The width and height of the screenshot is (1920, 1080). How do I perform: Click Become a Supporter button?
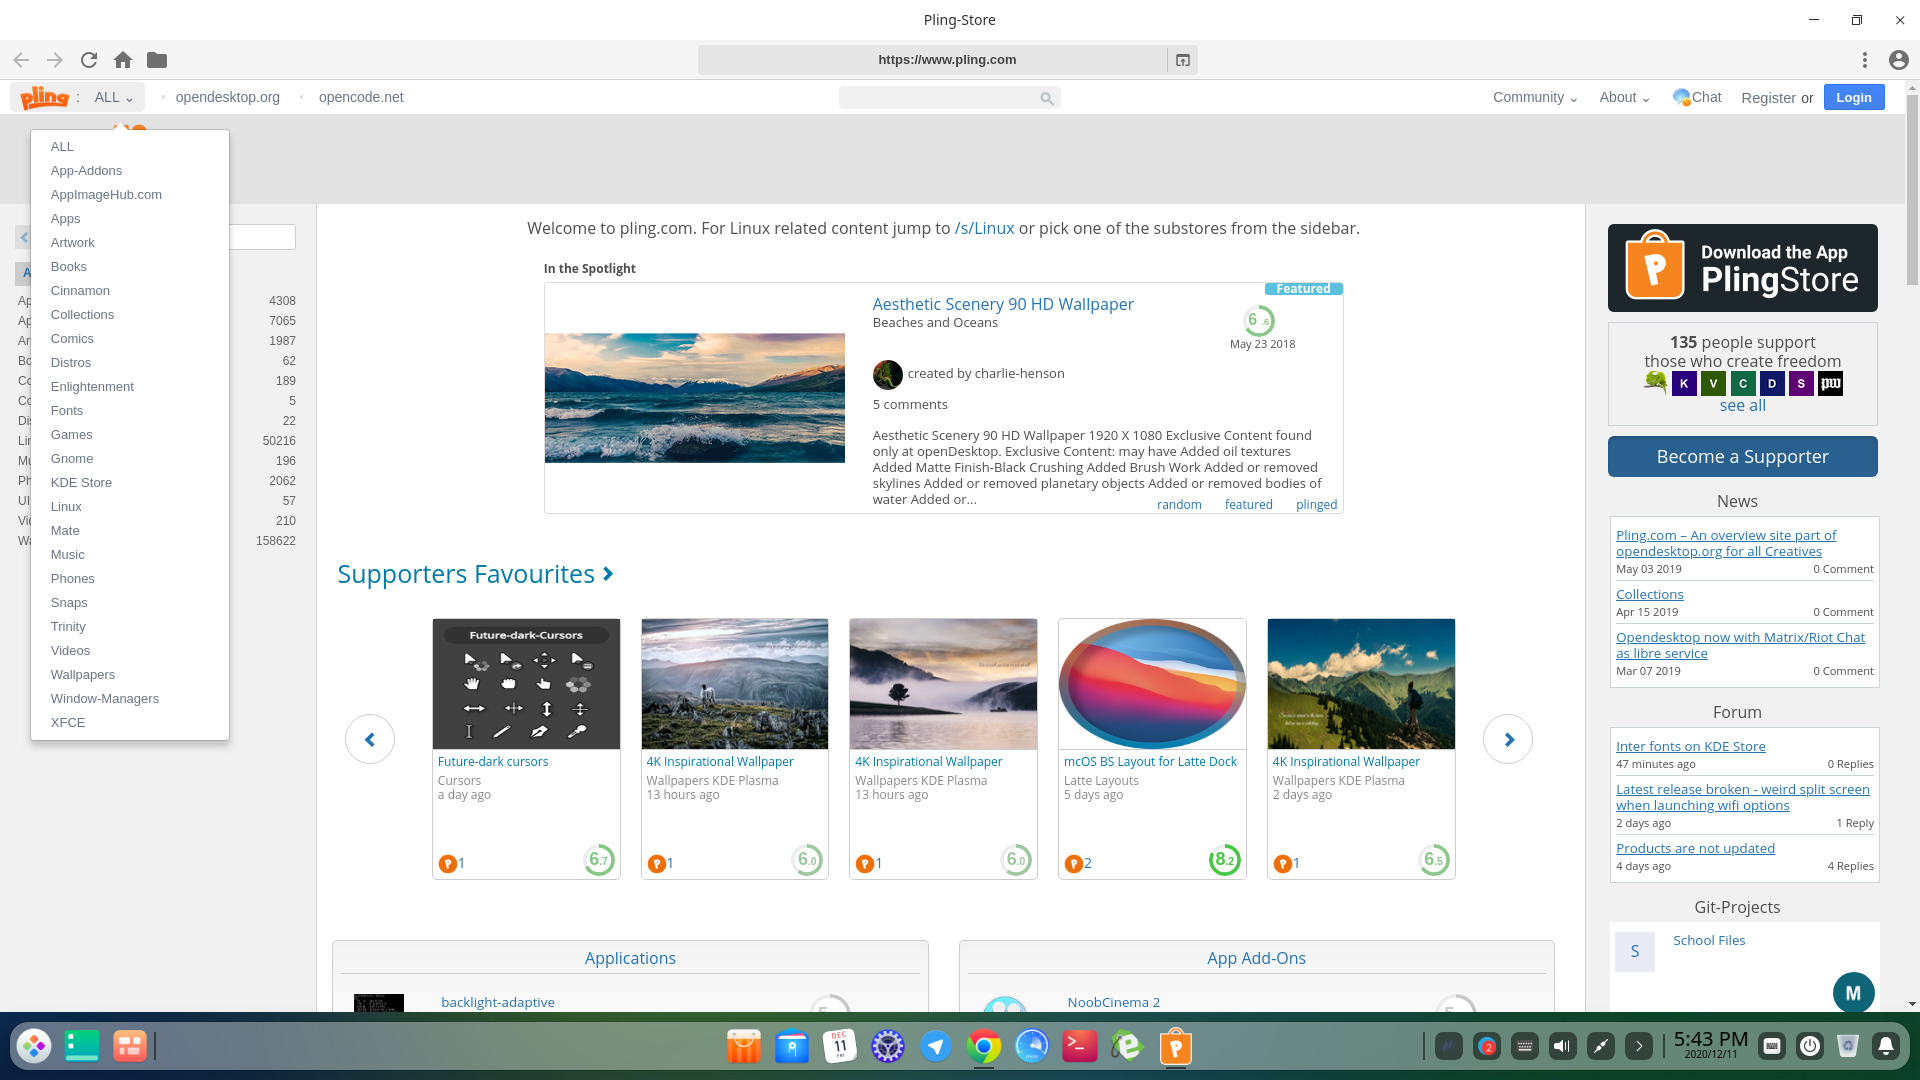pos(1743,457)
